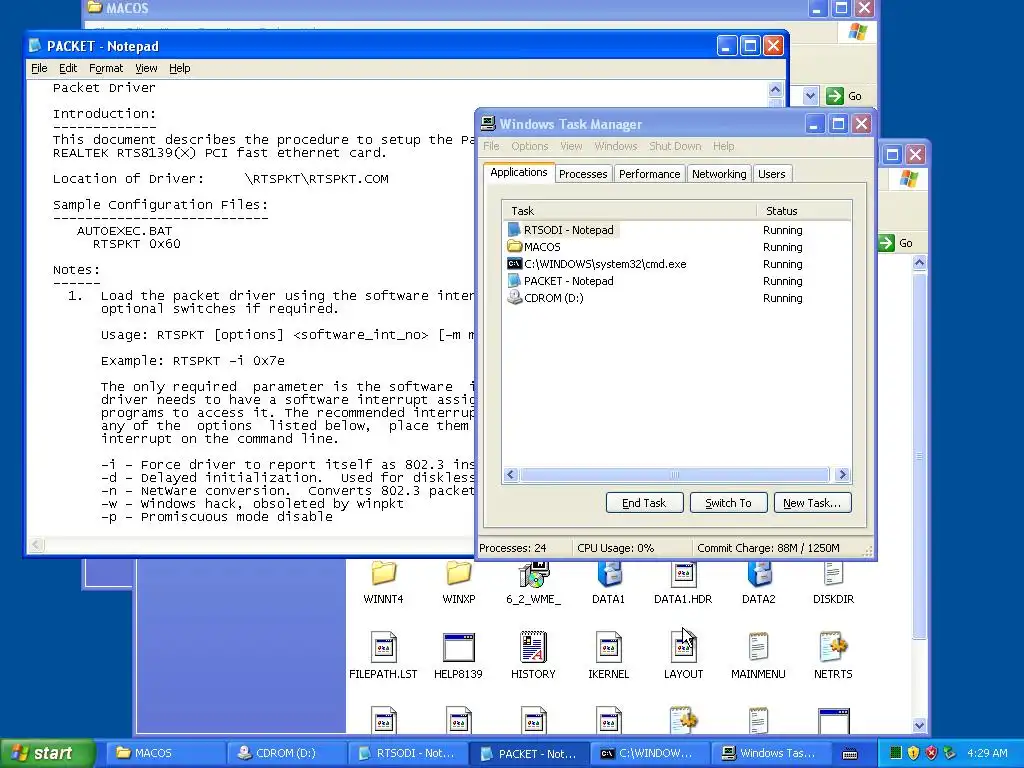Click the Windows Tas... taskbar button
The height and width of the screenshot is (768, 1024).
point(771,753)
